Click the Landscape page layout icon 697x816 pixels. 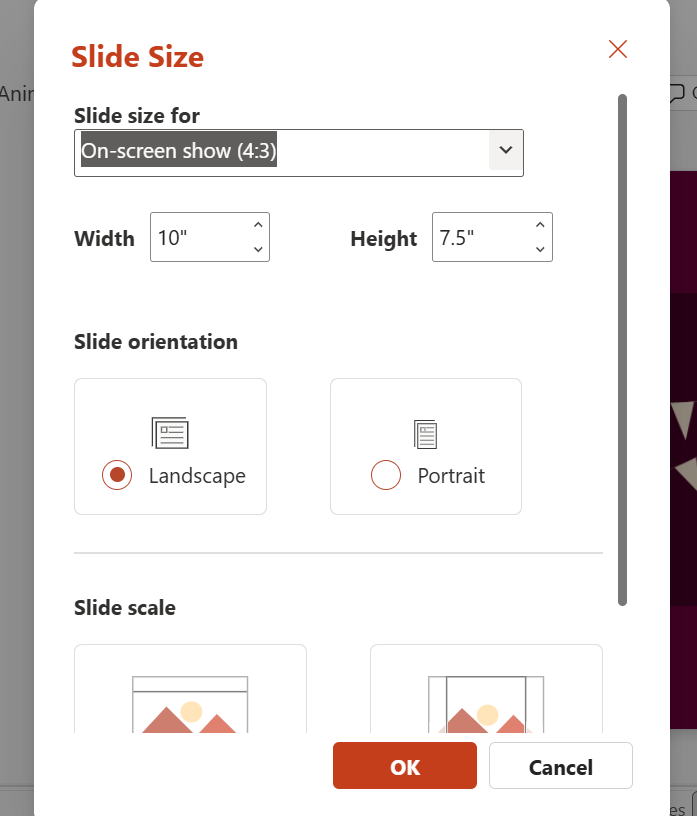(x=170, y=433)
